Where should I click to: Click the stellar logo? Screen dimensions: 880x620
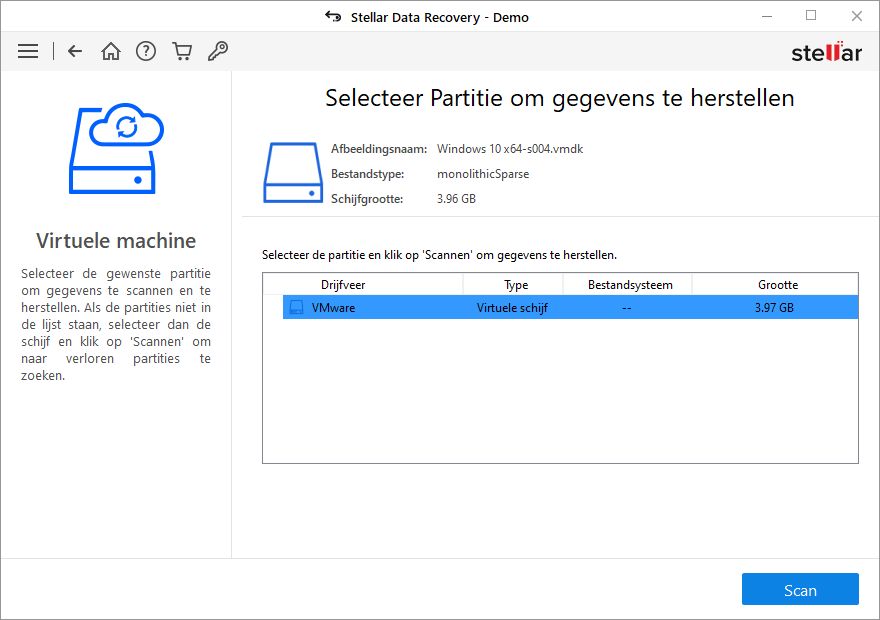pyautogui.click(x=826, y=52)
